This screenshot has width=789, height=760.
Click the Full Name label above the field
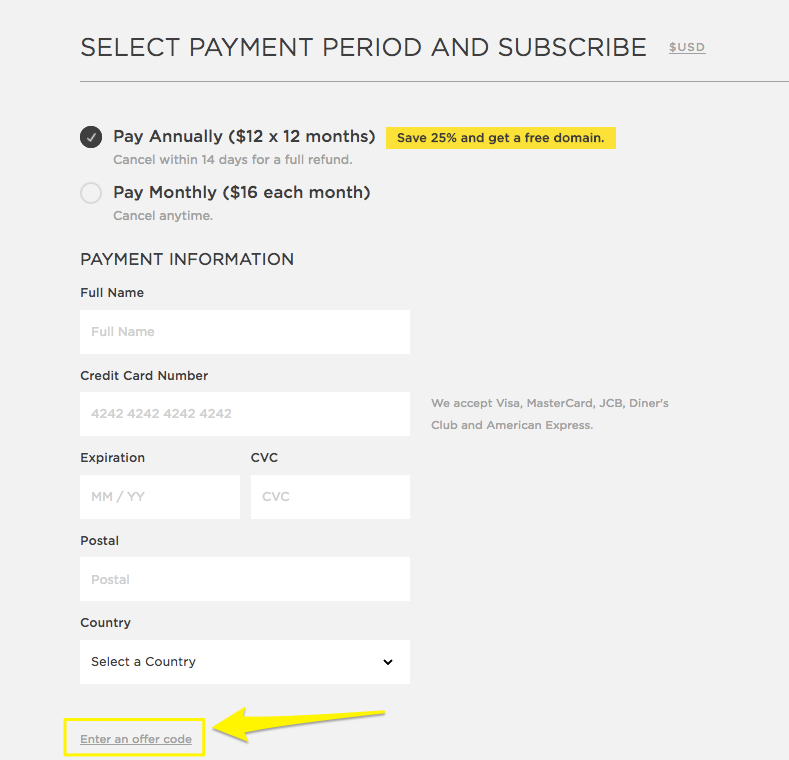tap(112, 293)
